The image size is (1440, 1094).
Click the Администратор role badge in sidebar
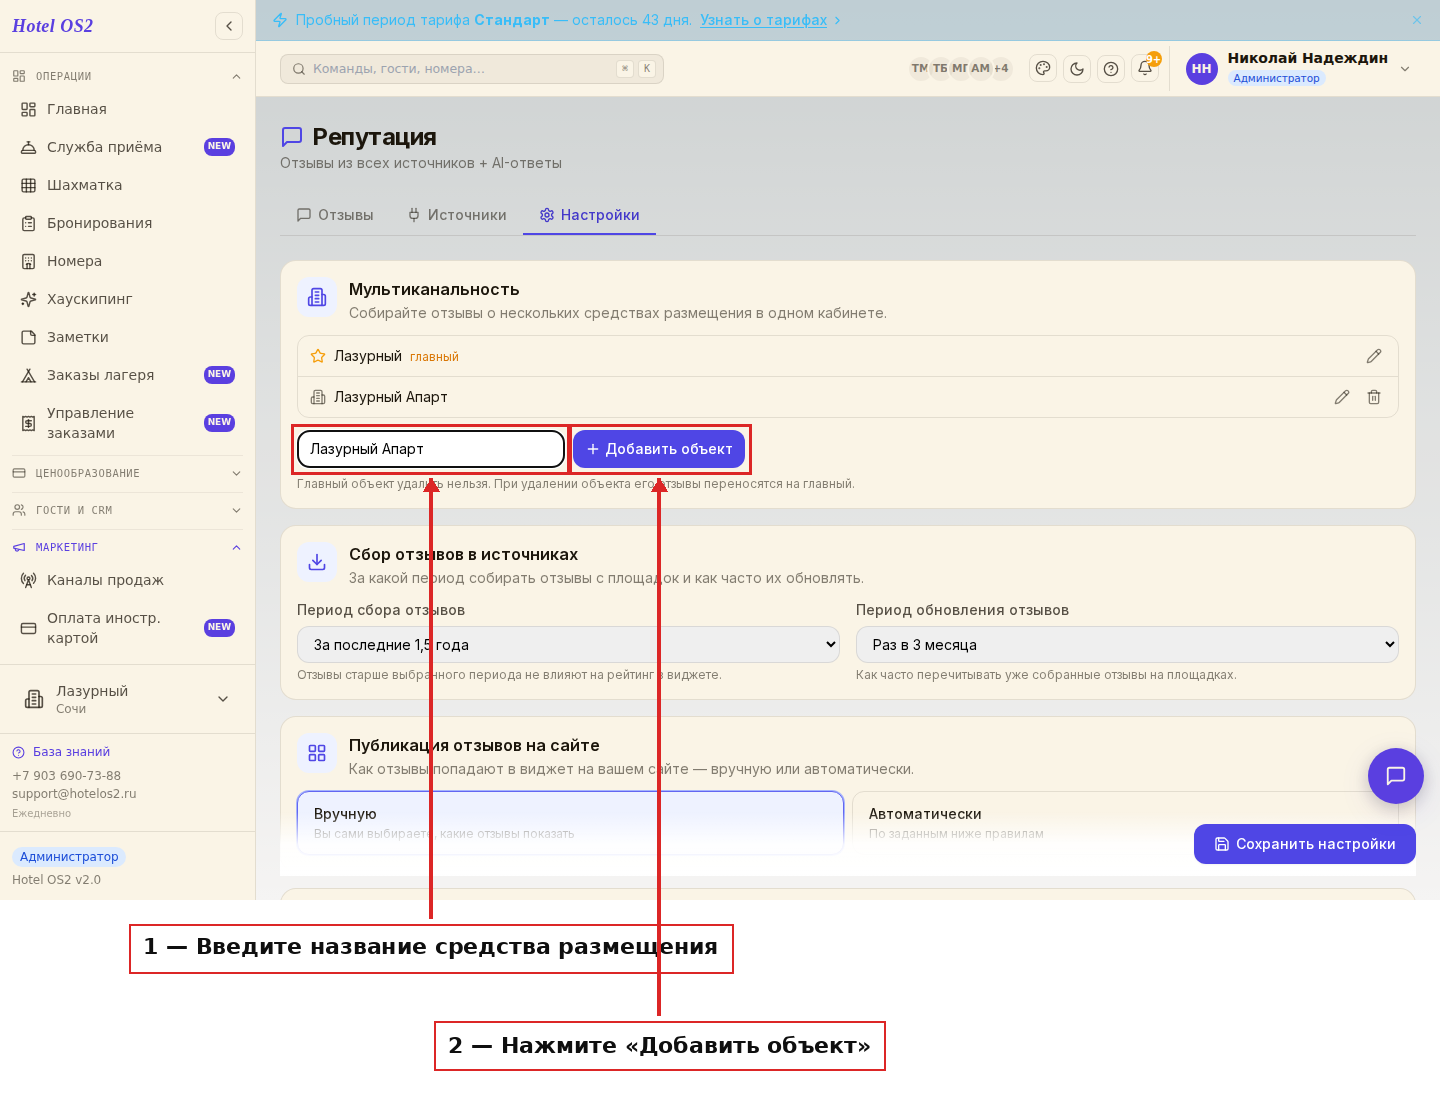69,857
